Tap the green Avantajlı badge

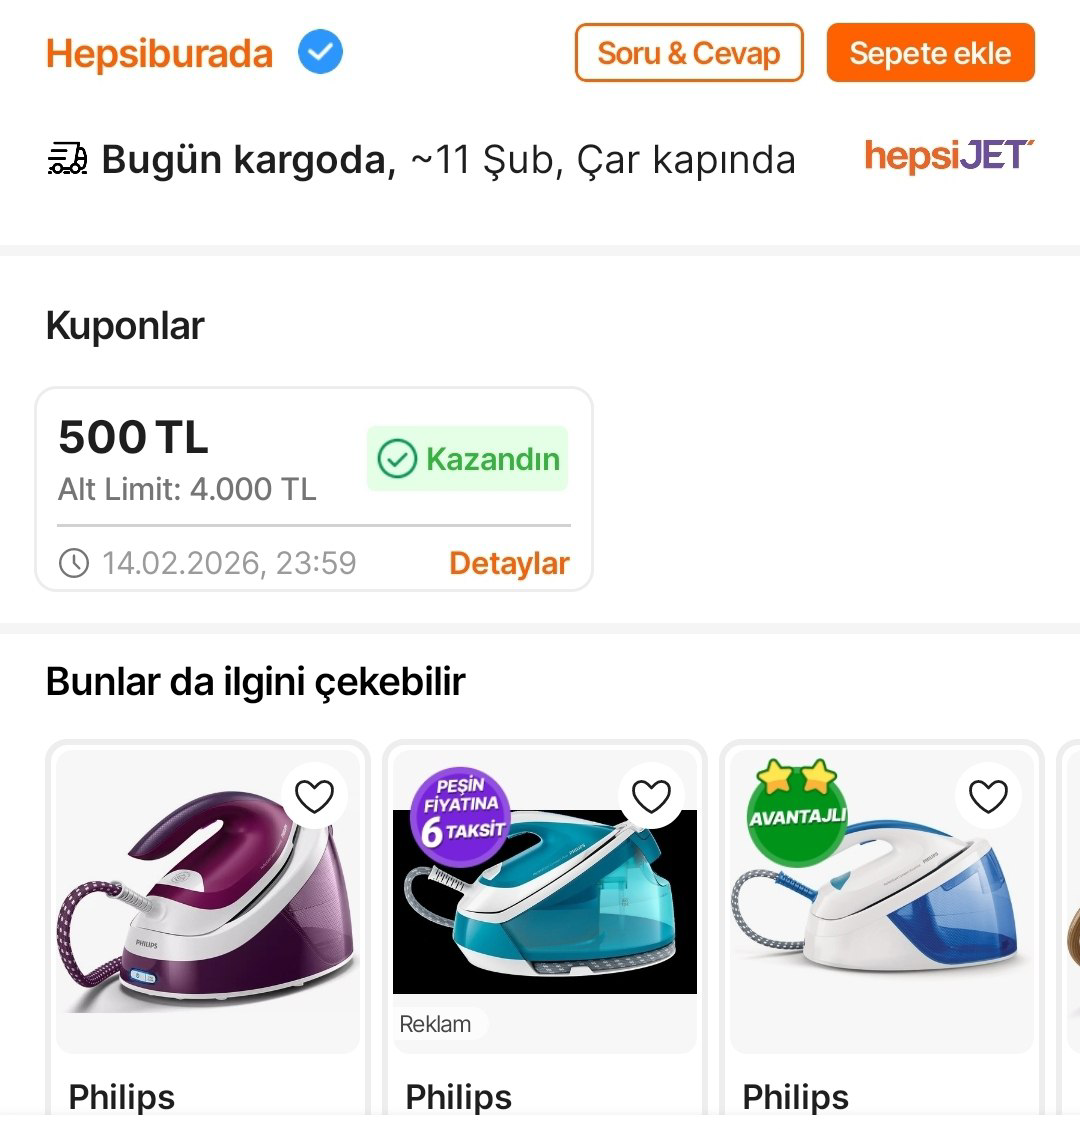[x=797, y=812]
